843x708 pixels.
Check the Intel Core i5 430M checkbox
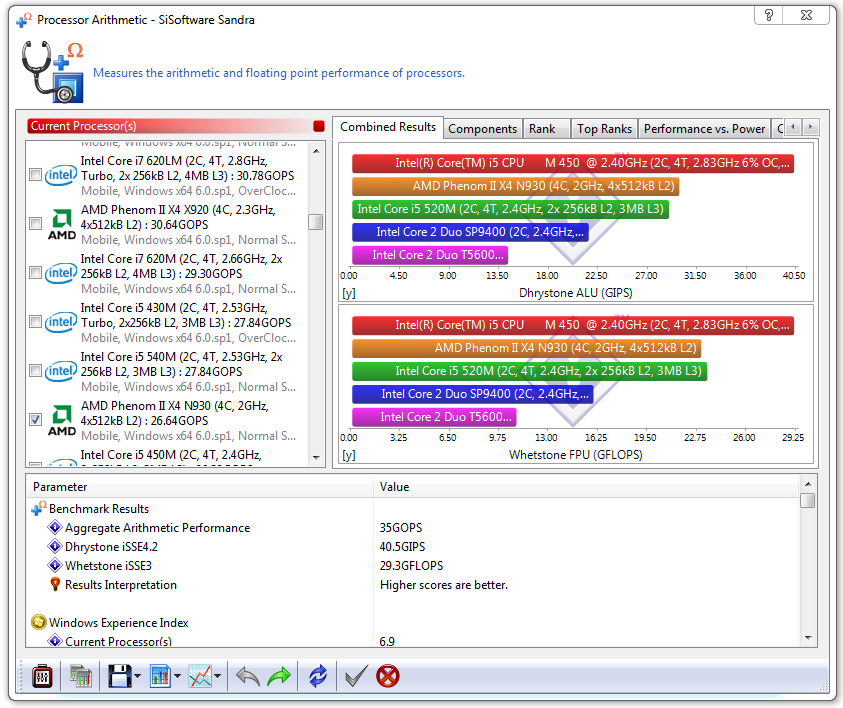(x=35, y=321)
